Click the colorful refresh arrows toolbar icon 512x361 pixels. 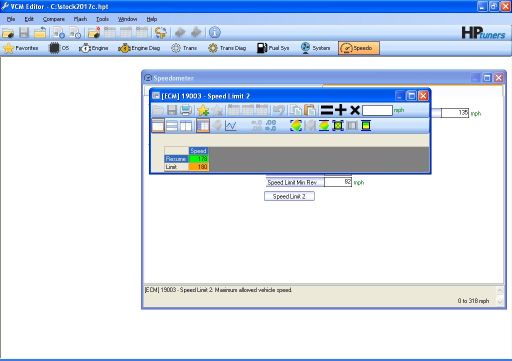[161, 33]
